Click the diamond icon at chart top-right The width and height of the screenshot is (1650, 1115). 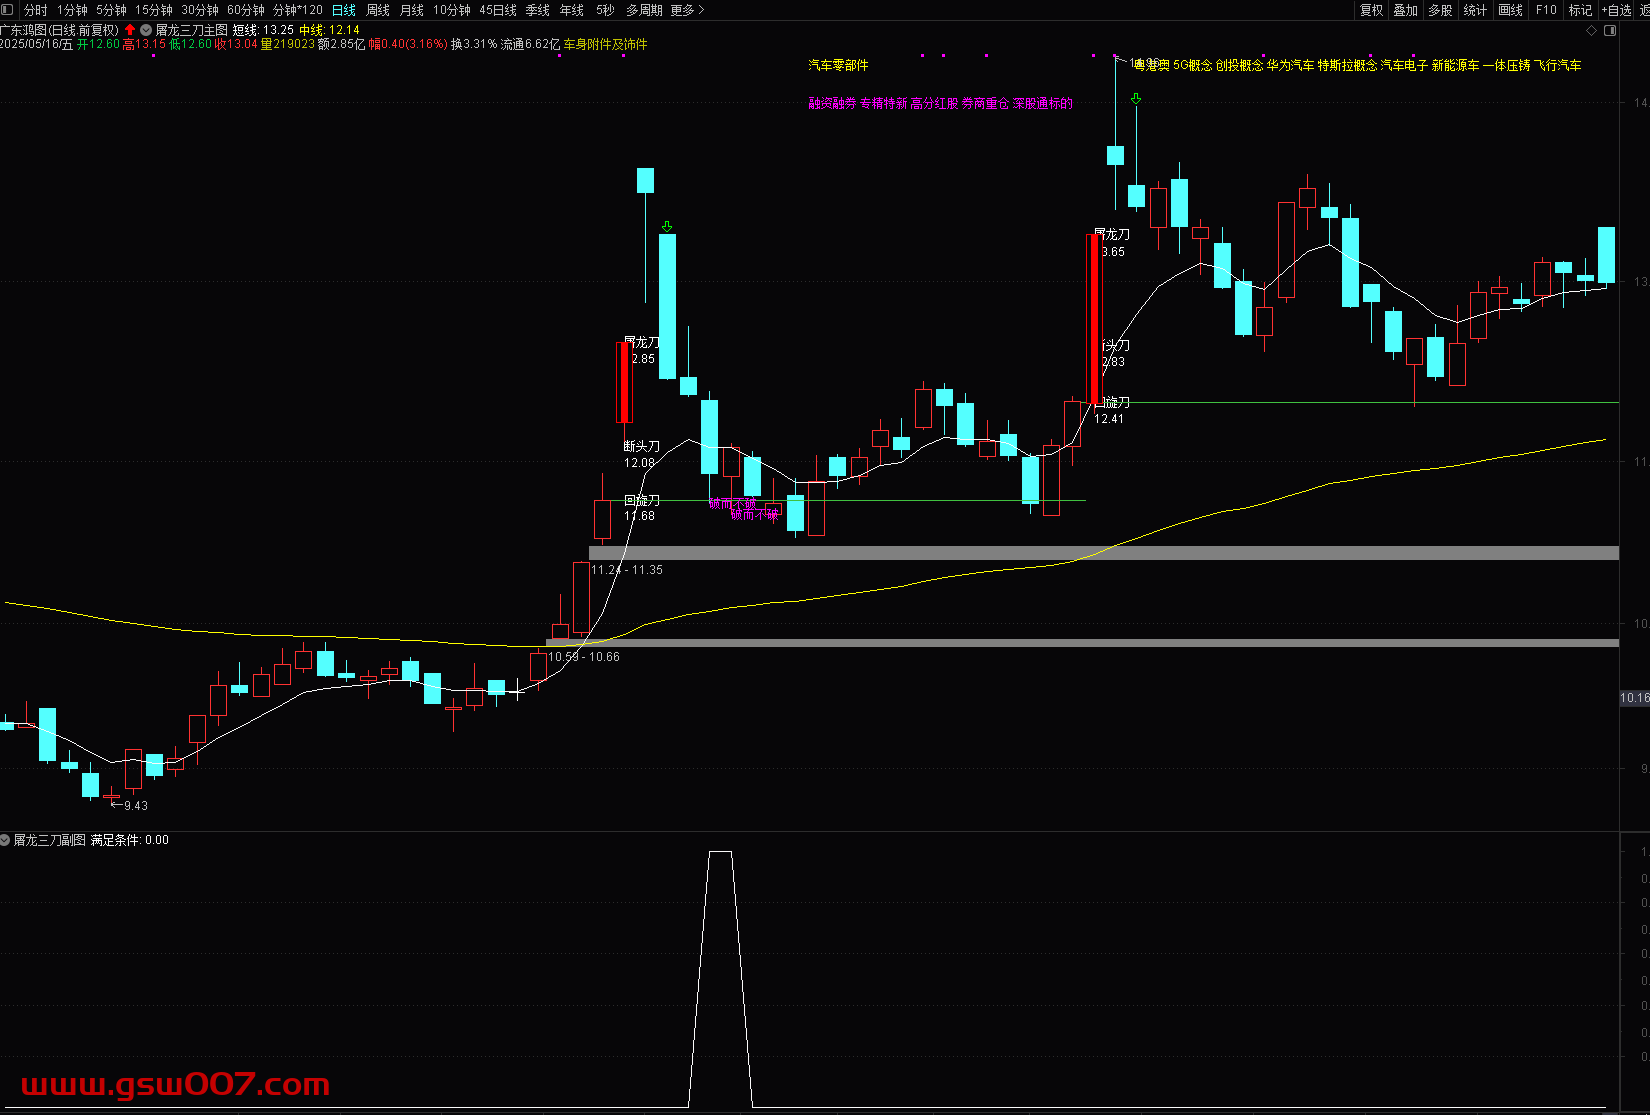coord(1592,31)
